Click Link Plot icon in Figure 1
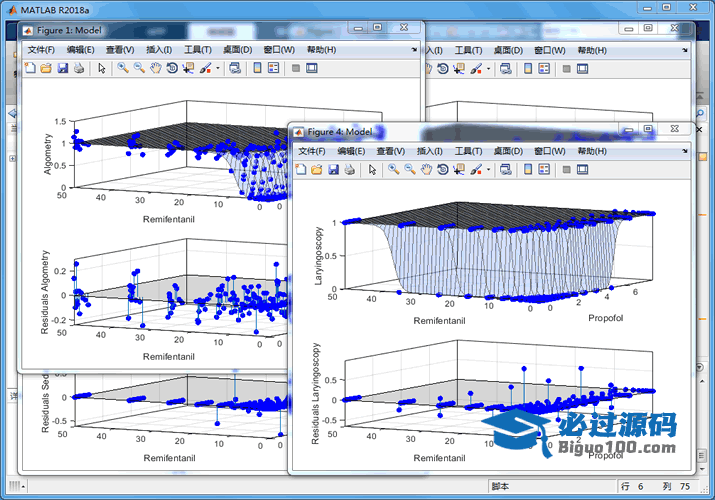Screen dimensions: 715x500 (x=235, y=68)
